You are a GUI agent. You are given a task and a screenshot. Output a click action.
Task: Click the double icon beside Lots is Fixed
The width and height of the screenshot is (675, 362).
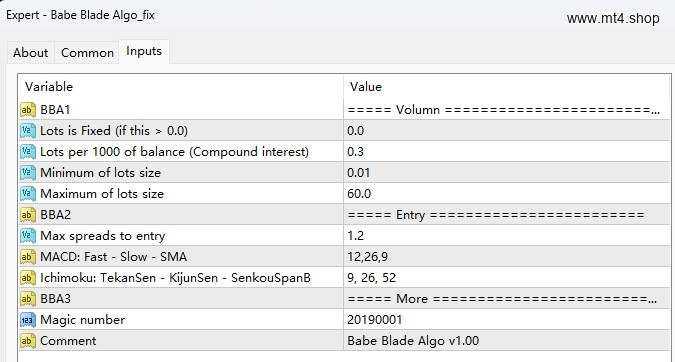pyautogui.click(x=28, y=131)
